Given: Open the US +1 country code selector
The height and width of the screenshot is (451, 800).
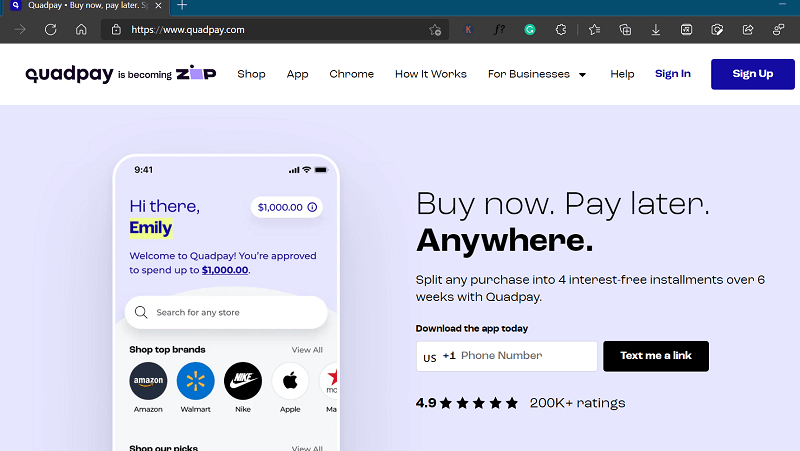Looking at the screenshot, I should (x=439, y=357).
